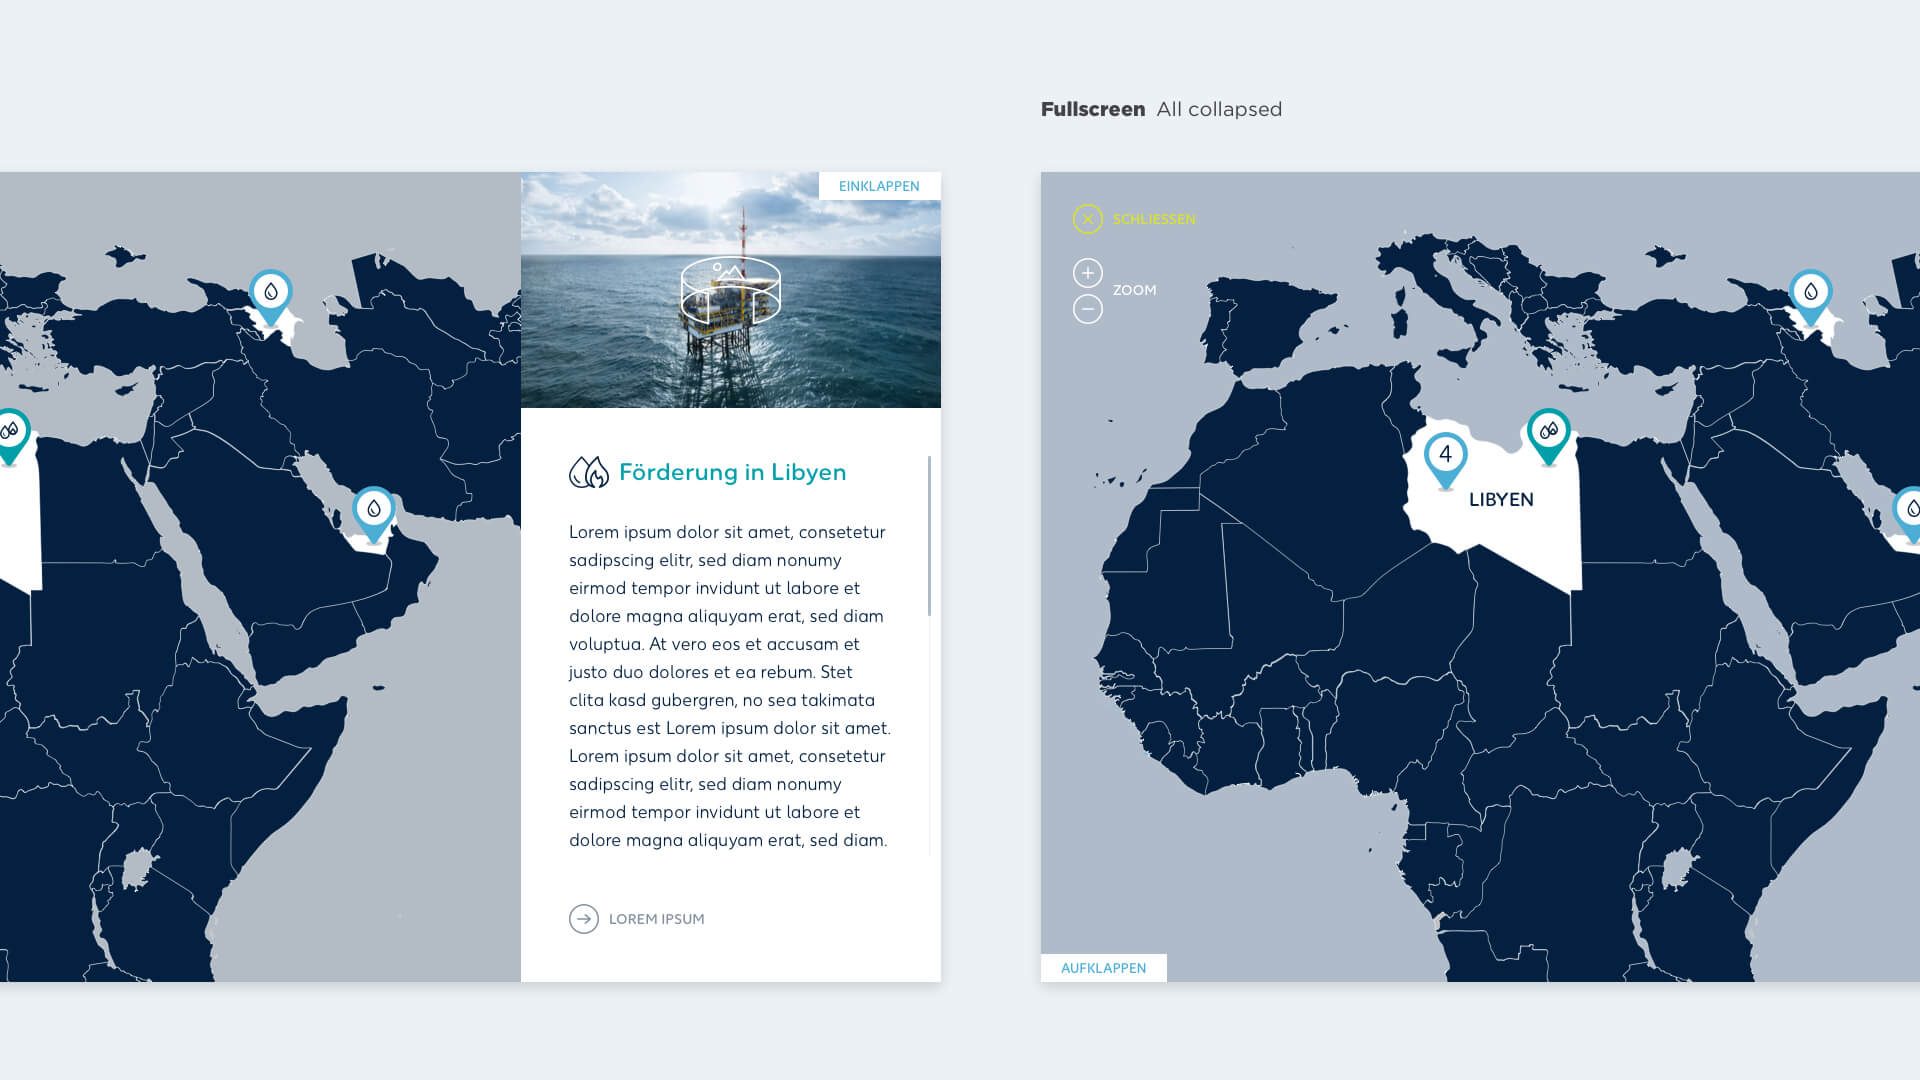The width and height of the screenshot is (1920, 1080).
Task: Click the arrow circle next to LOREM IPSUM
Action: pyautogui.click(x=584, y=919)
